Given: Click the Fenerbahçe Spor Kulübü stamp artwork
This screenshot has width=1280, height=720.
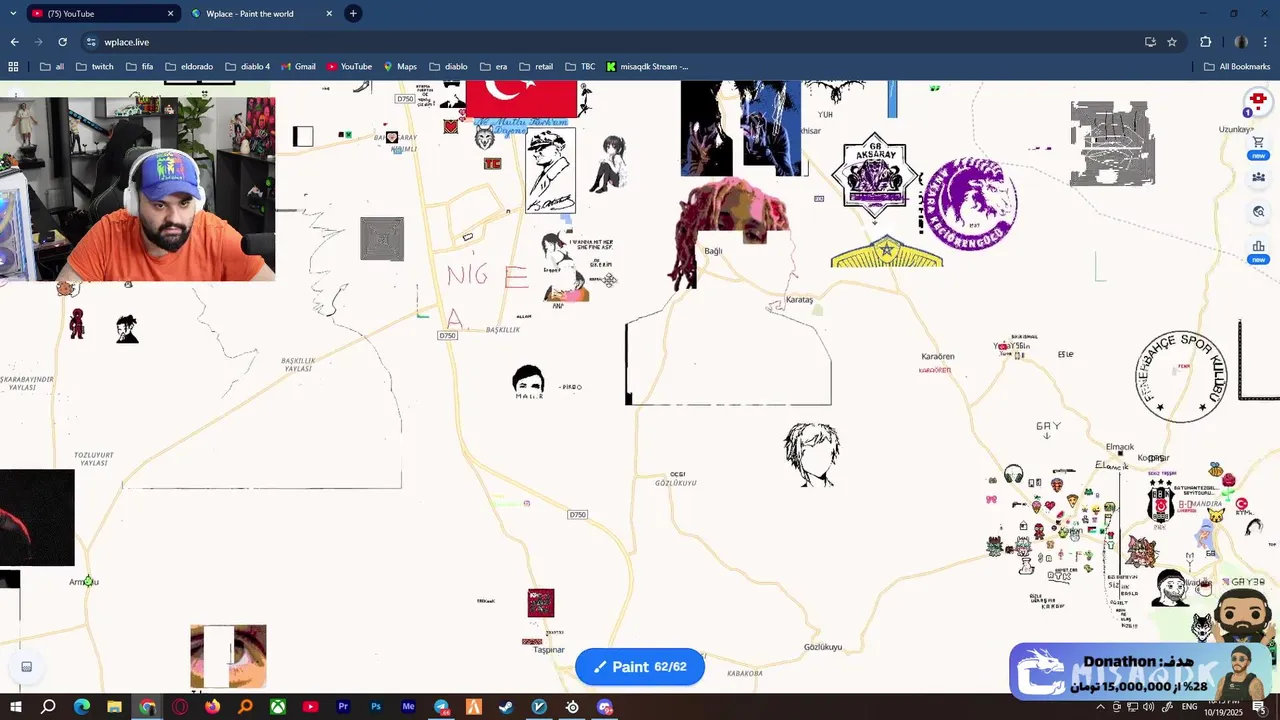Looking at the screenshot, I should [1181, 377].
